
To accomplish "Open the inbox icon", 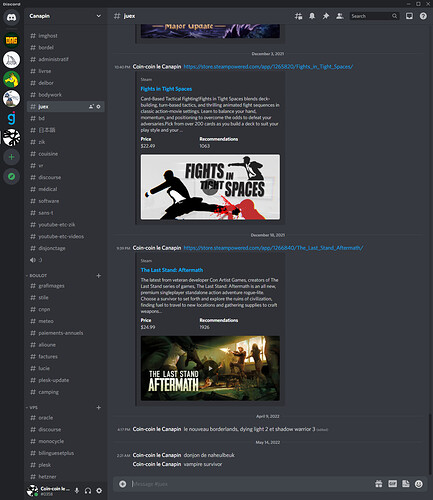I will click(x=409, y=16).
